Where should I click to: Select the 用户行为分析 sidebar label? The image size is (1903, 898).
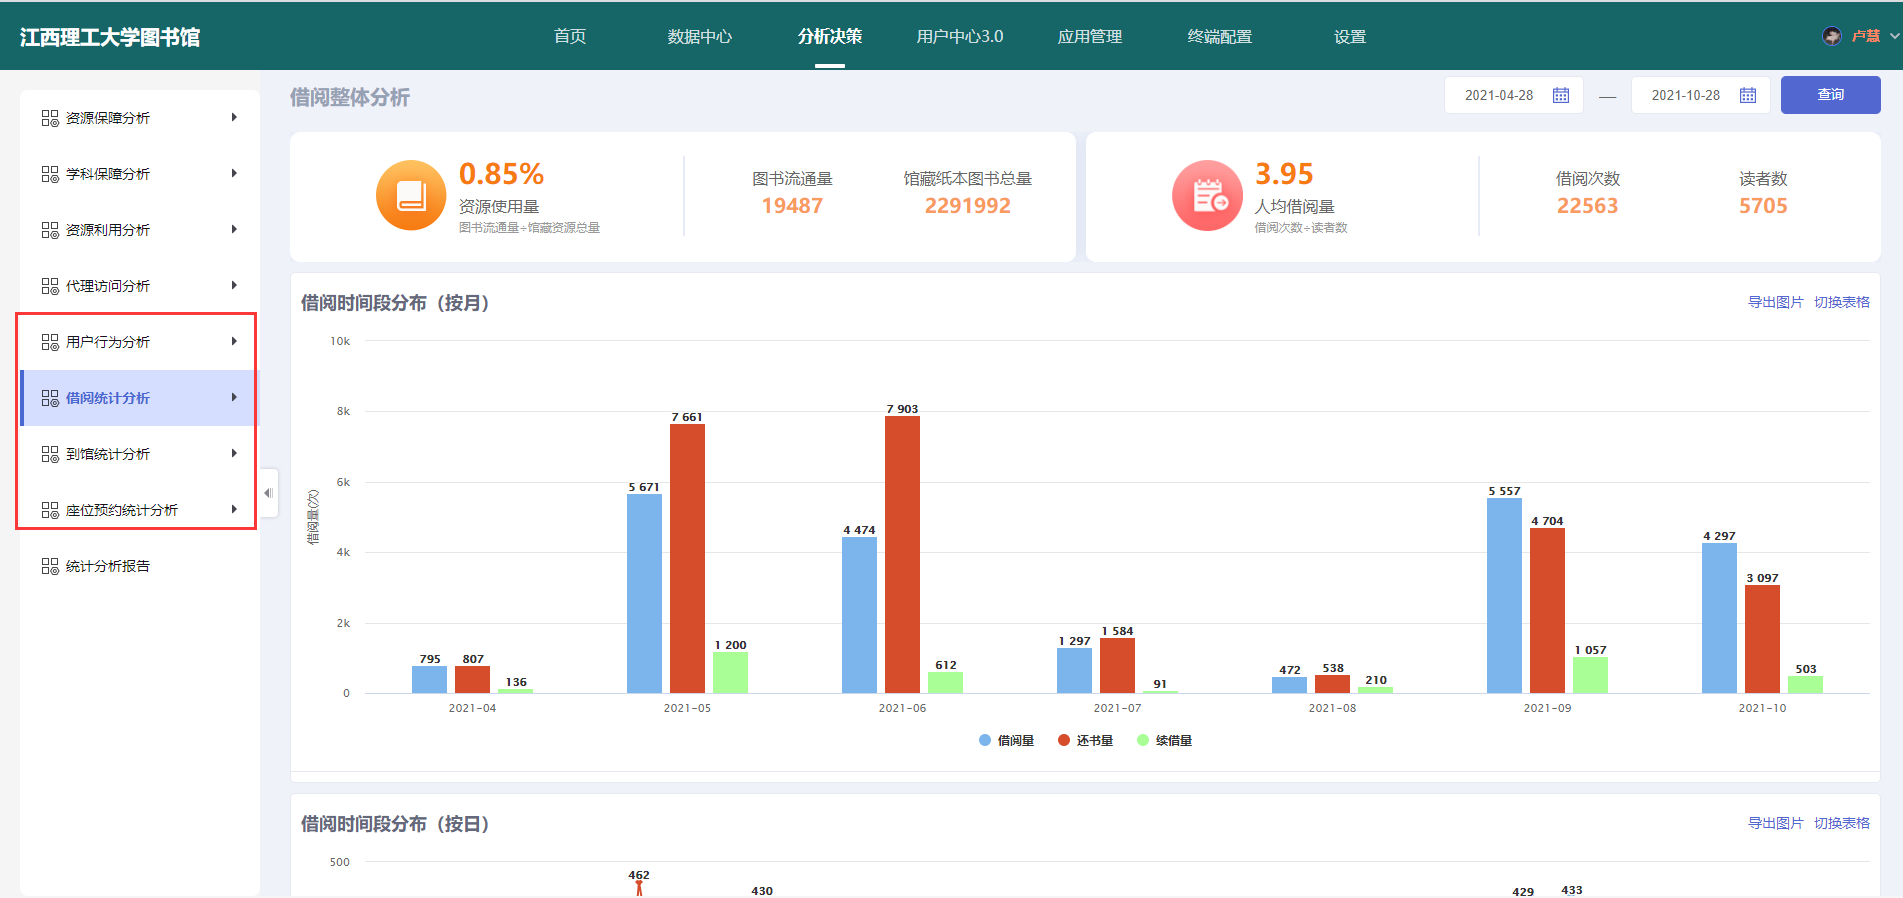(x=108, y=342)
